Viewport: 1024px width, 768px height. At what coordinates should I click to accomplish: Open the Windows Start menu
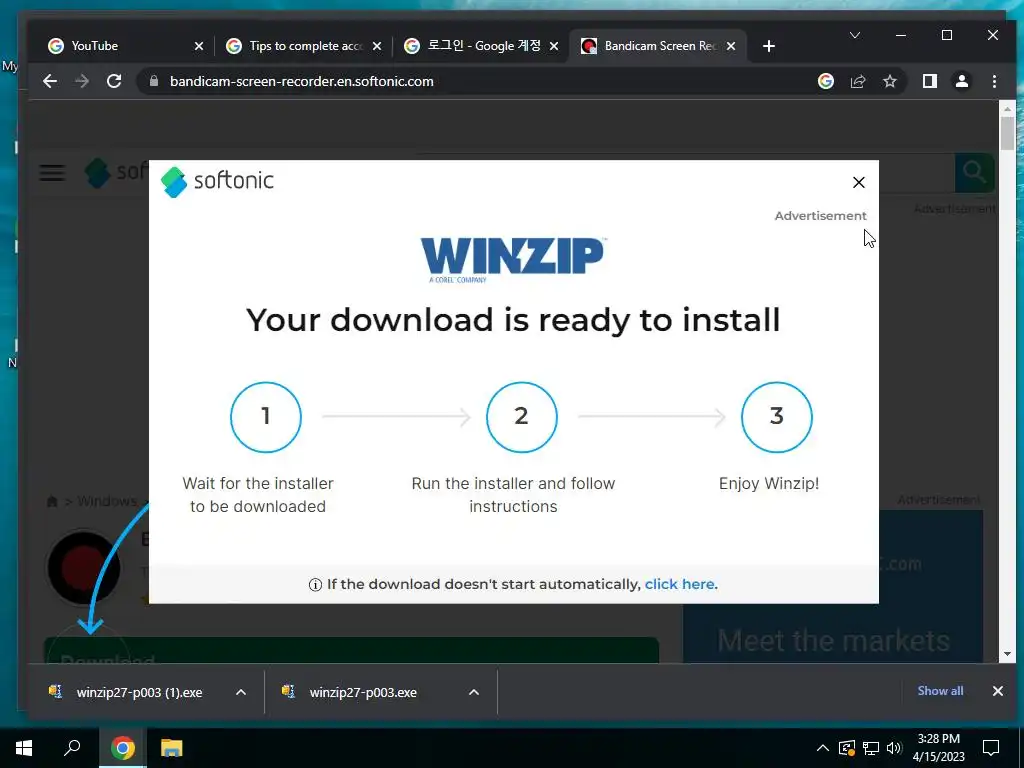[x=24, y=748]
